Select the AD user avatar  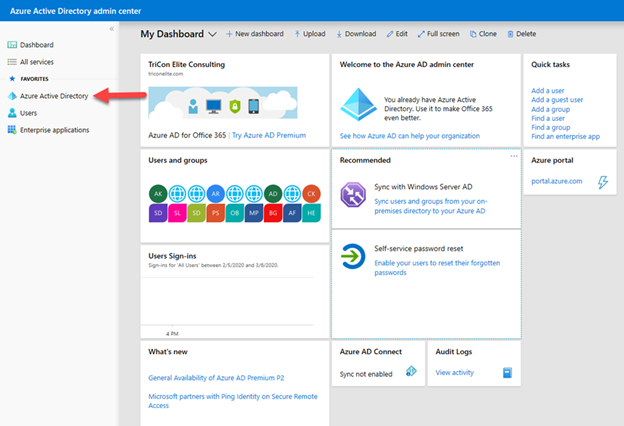(x=273, y=194)
